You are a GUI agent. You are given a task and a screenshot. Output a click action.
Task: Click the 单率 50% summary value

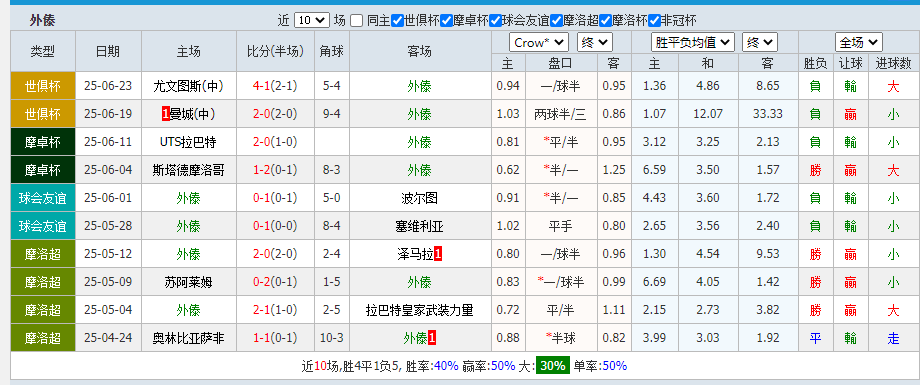tap(614, 366)
